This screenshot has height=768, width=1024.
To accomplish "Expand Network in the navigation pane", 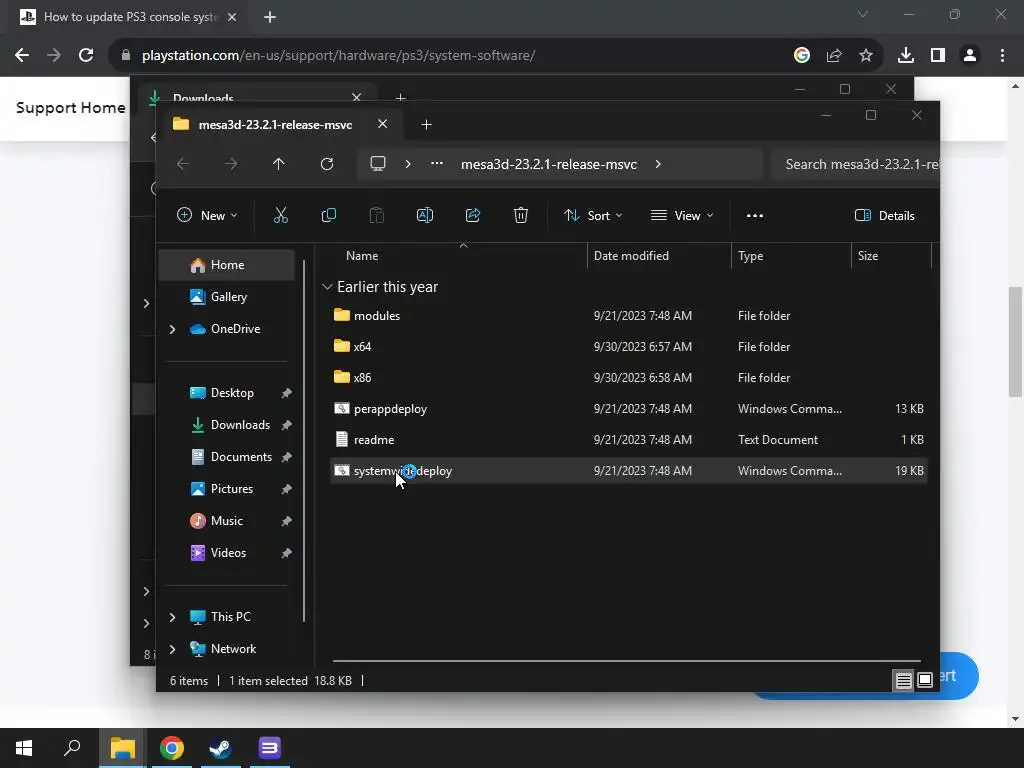I will tap(172, 649).
